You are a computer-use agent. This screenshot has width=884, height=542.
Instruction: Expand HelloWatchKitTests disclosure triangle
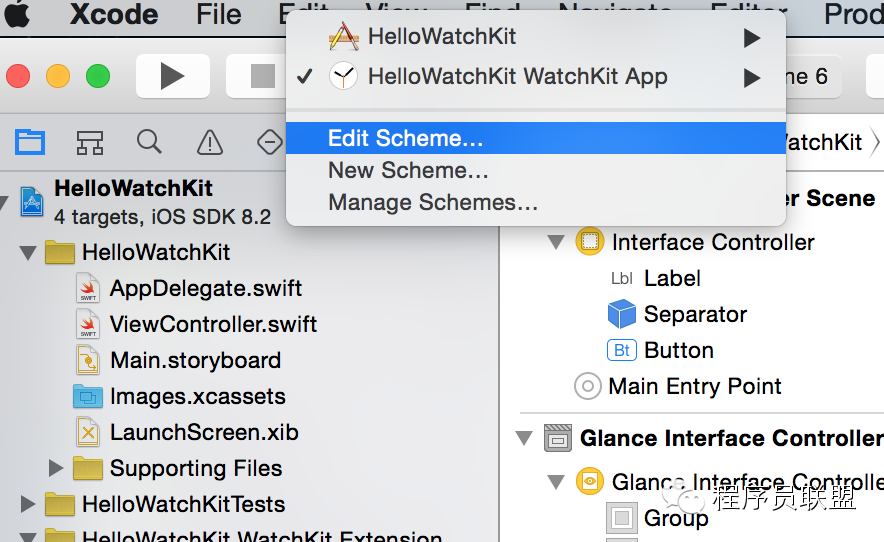pyautogui.click(x=27, y=504)
